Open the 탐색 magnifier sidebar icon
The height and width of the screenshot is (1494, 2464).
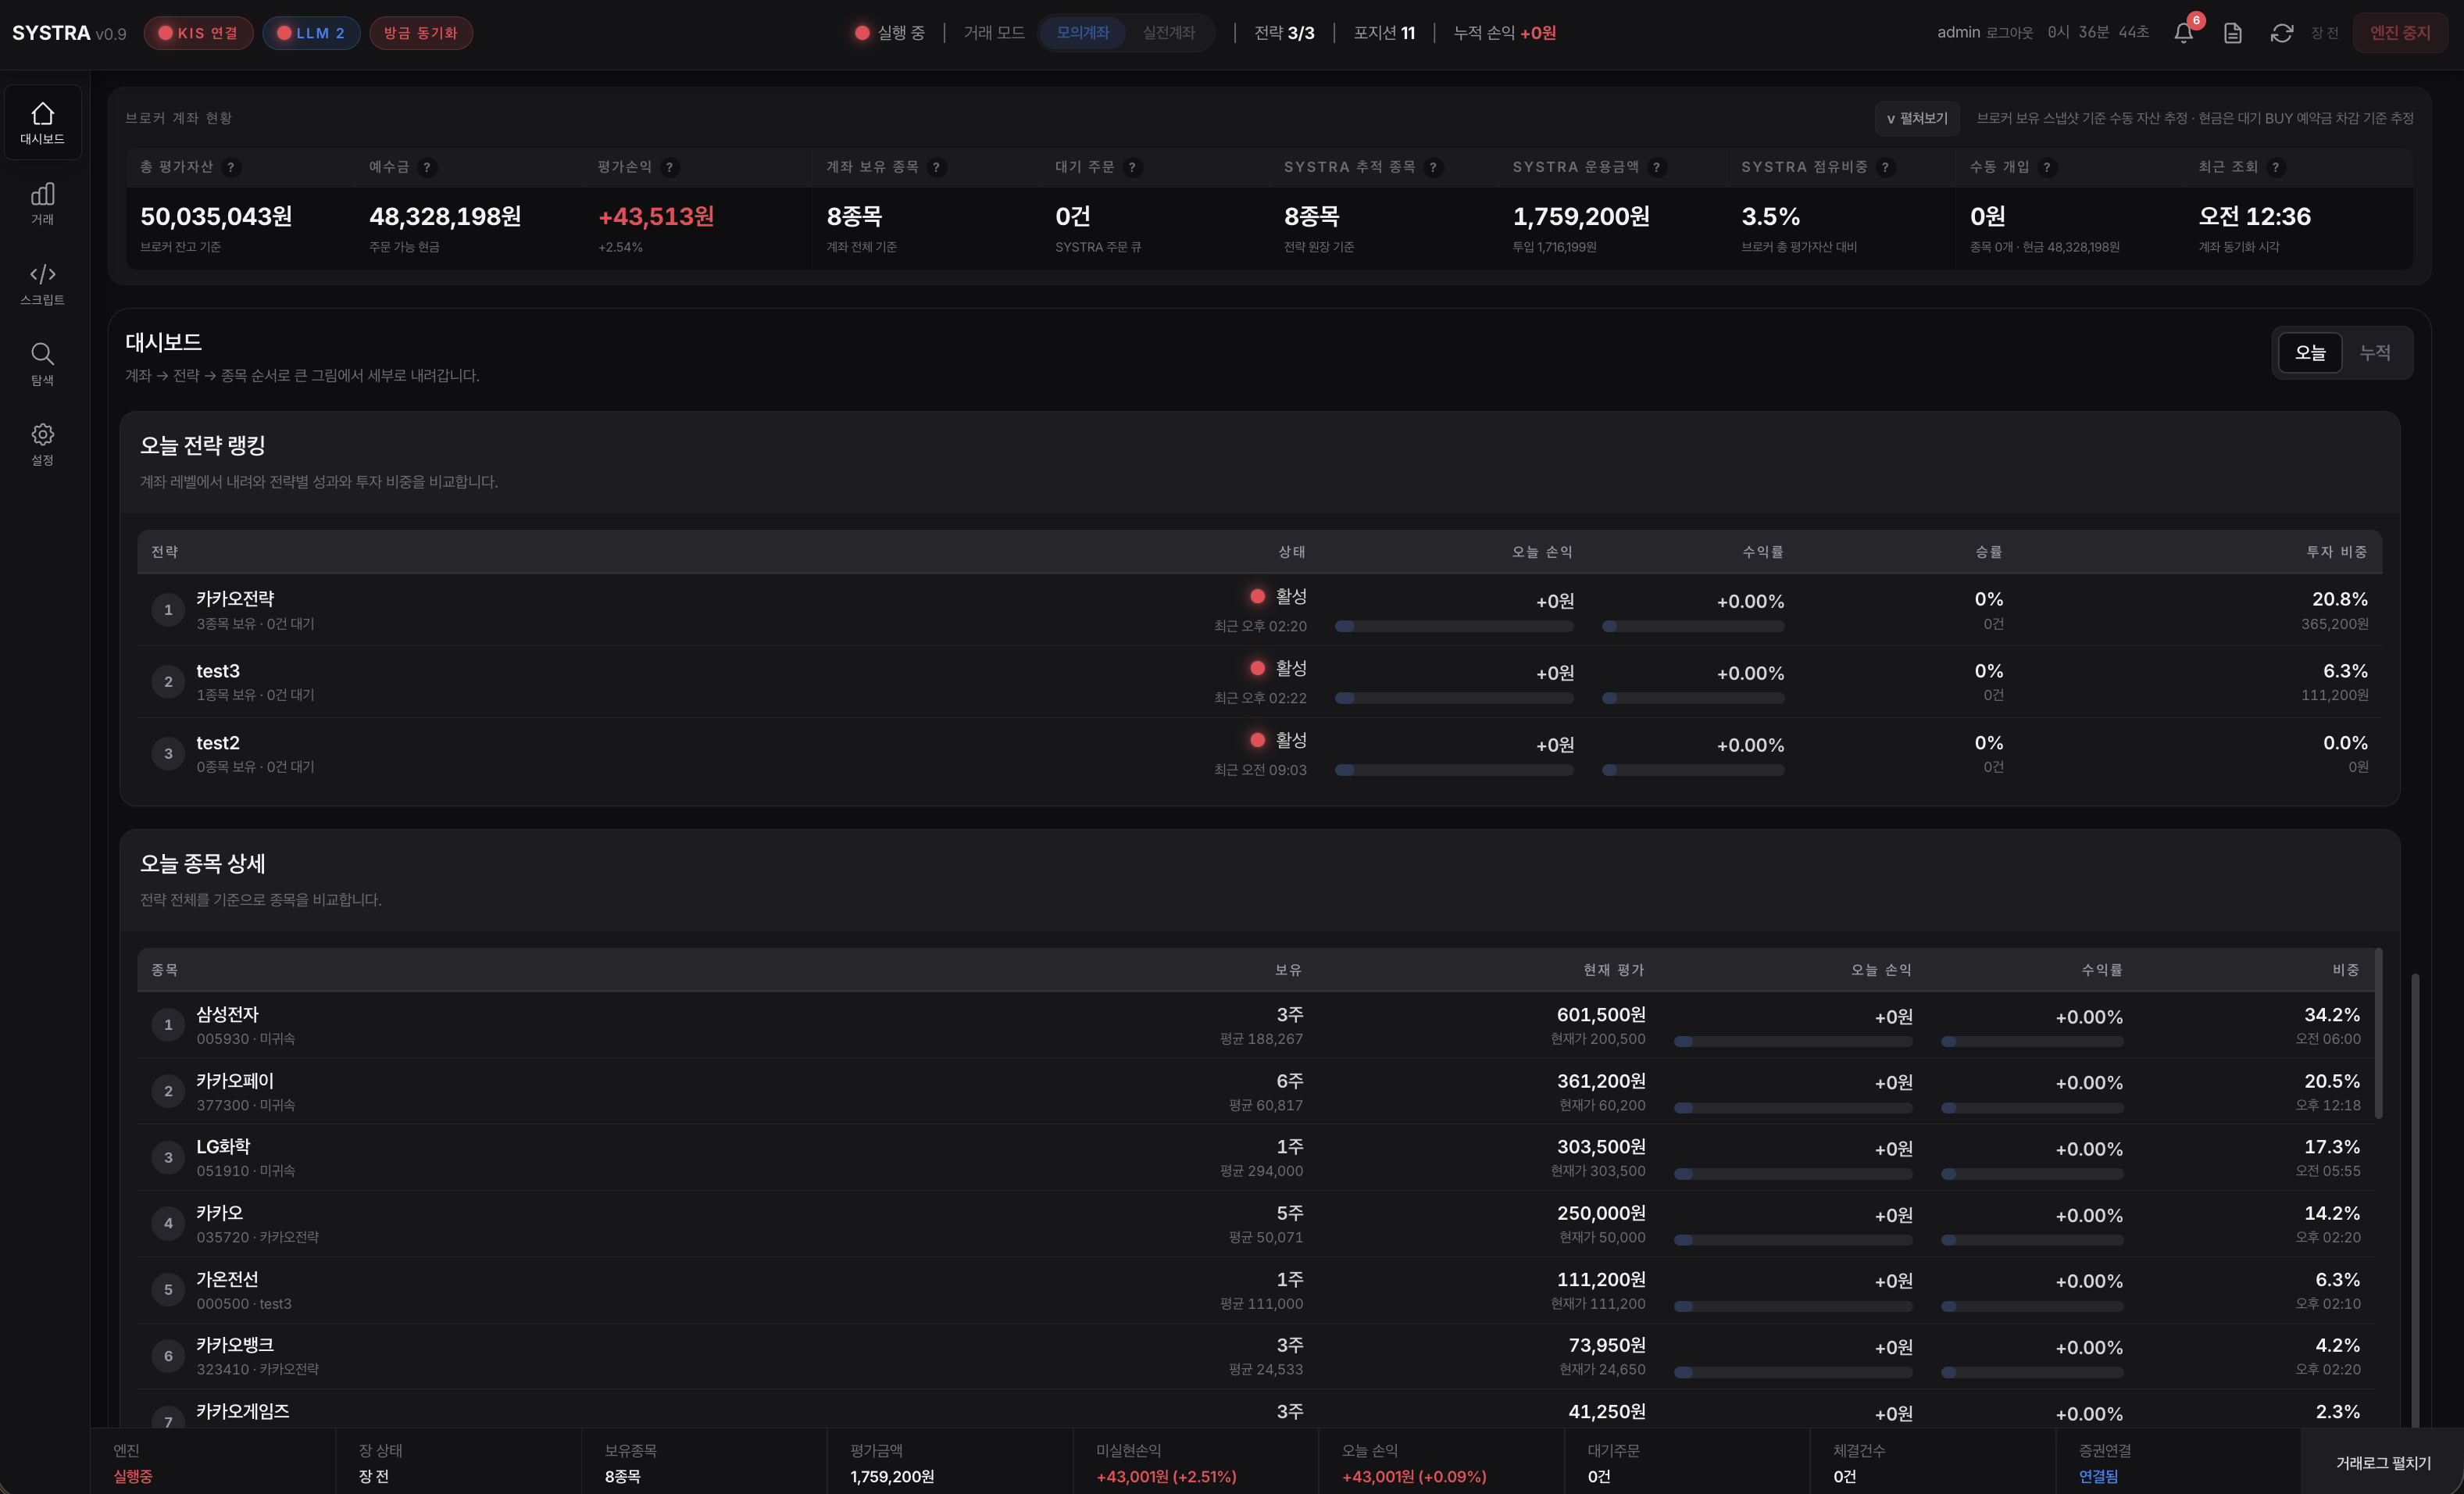(x=42, y=363)
